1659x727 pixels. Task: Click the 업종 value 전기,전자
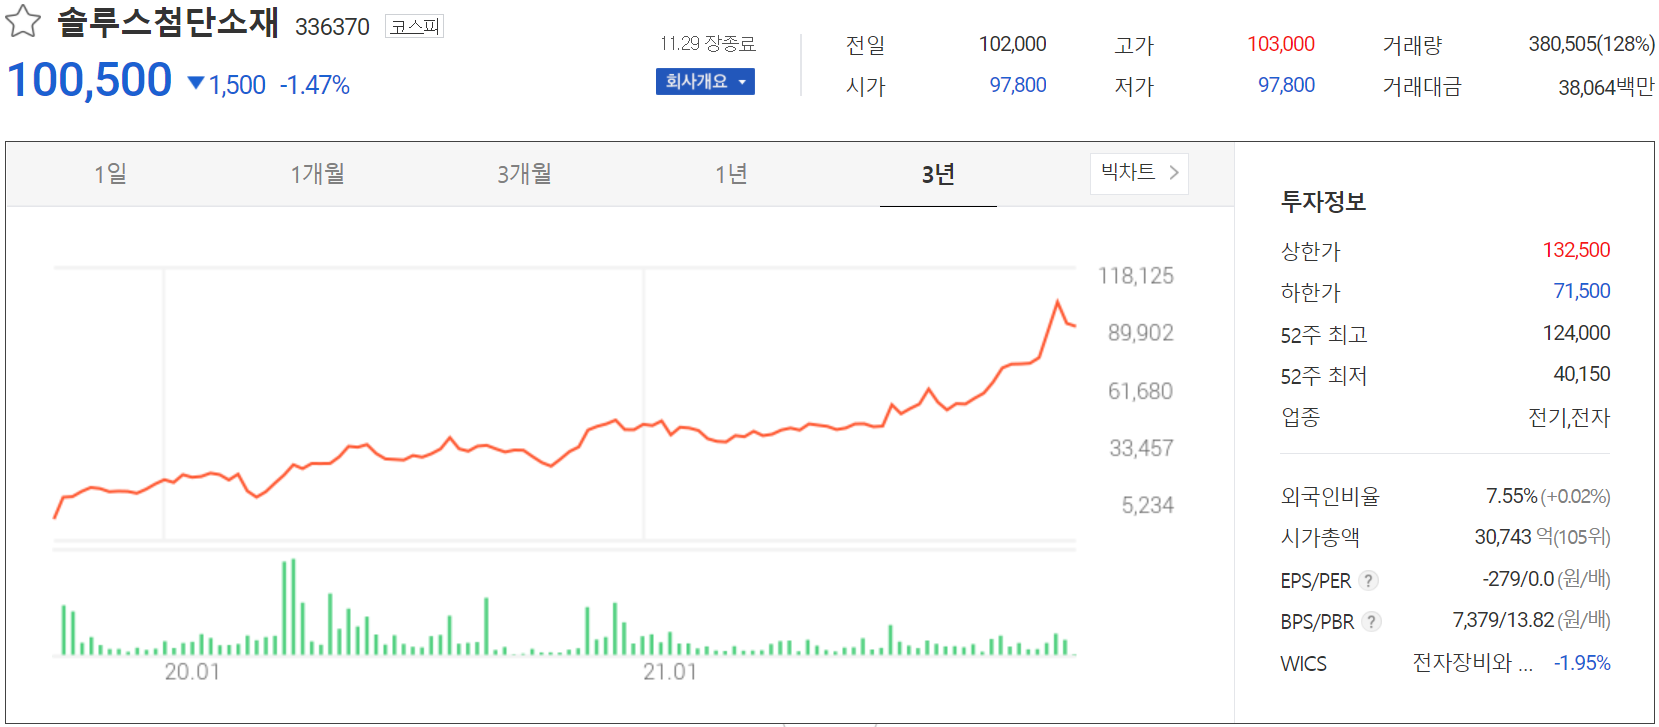(1569, 417)
